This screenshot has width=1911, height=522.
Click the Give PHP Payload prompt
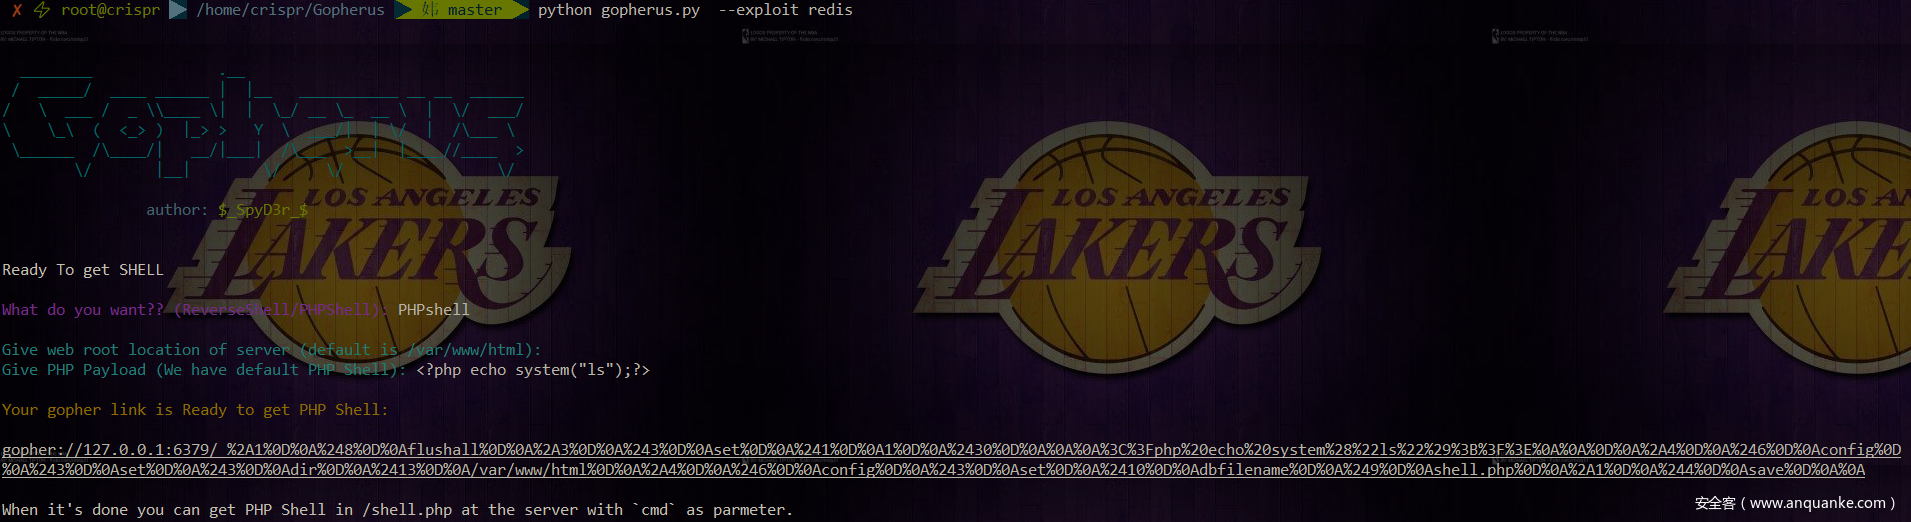pyautogui.click(x=204, y=370)
